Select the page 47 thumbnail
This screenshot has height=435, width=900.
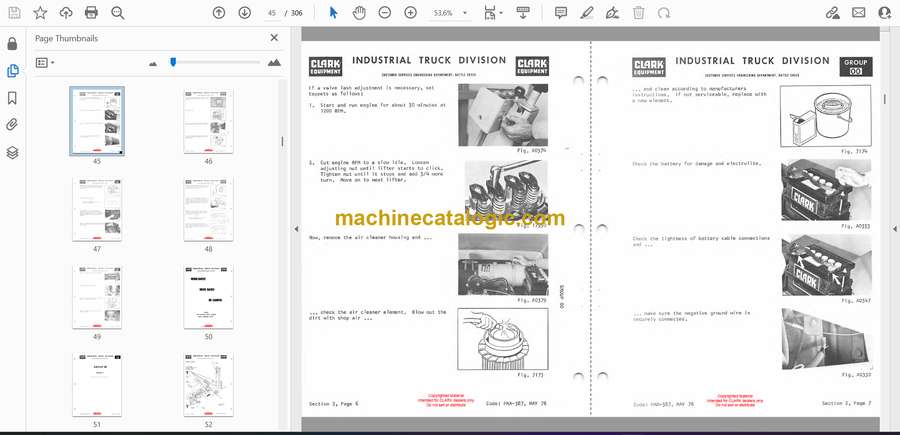tap(97, 209)
